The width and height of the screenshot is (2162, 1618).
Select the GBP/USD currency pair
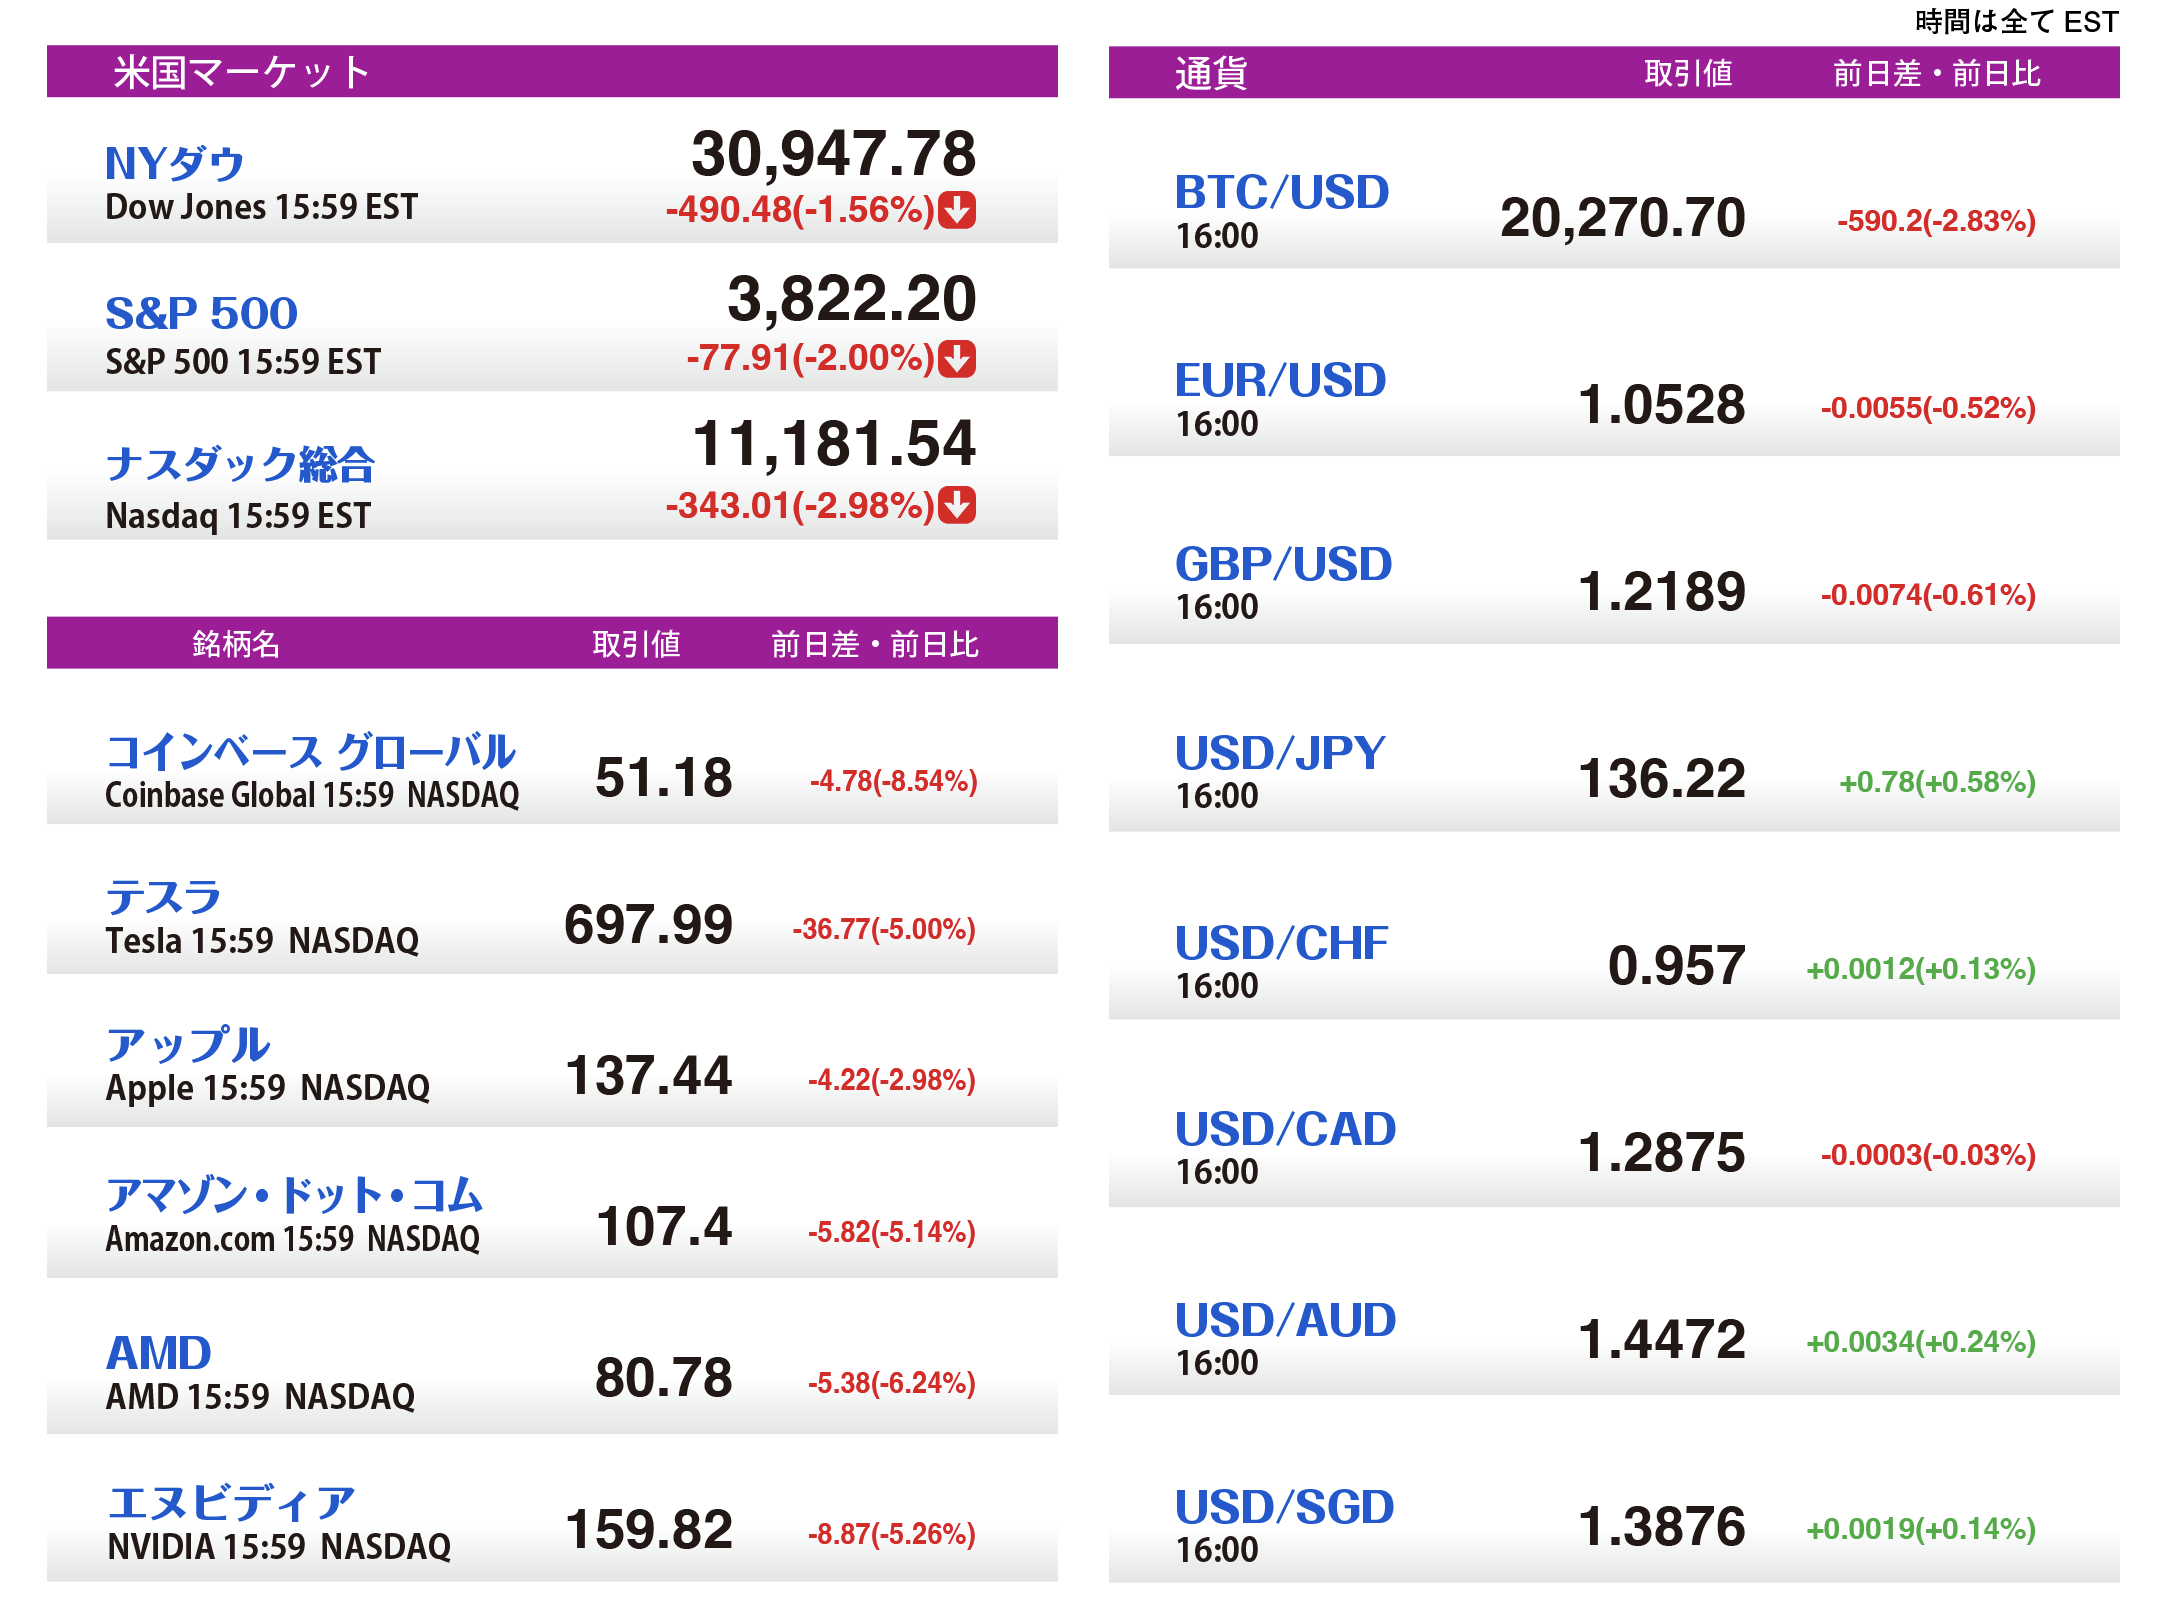(1283, 564)
